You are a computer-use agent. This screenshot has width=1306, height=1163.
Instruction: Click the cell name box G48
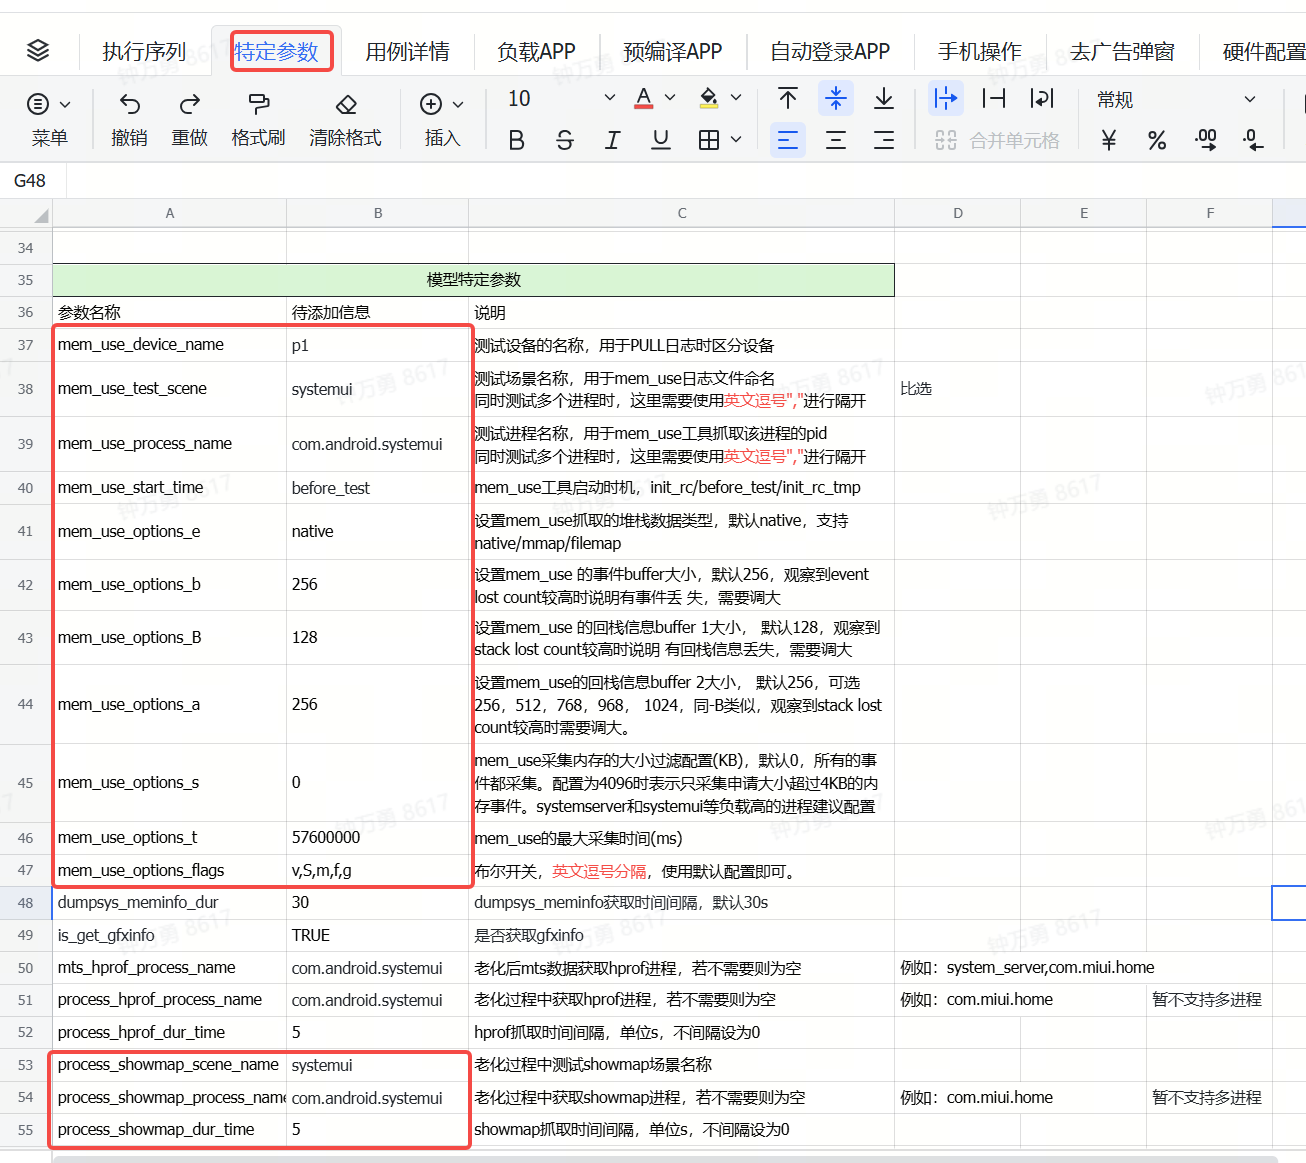(x=30, y=181)
